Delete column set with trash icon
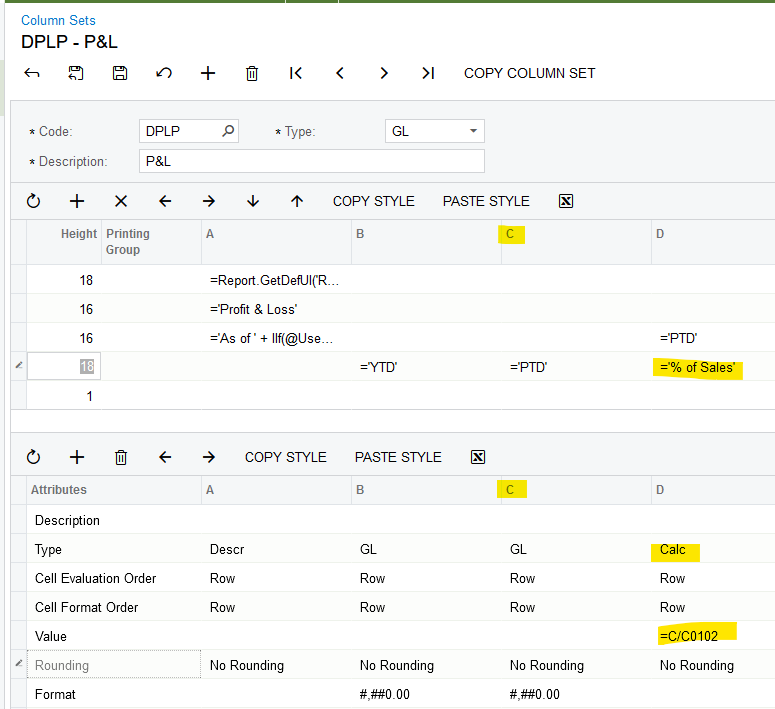The image size is (775, 709). pos(252,73)
